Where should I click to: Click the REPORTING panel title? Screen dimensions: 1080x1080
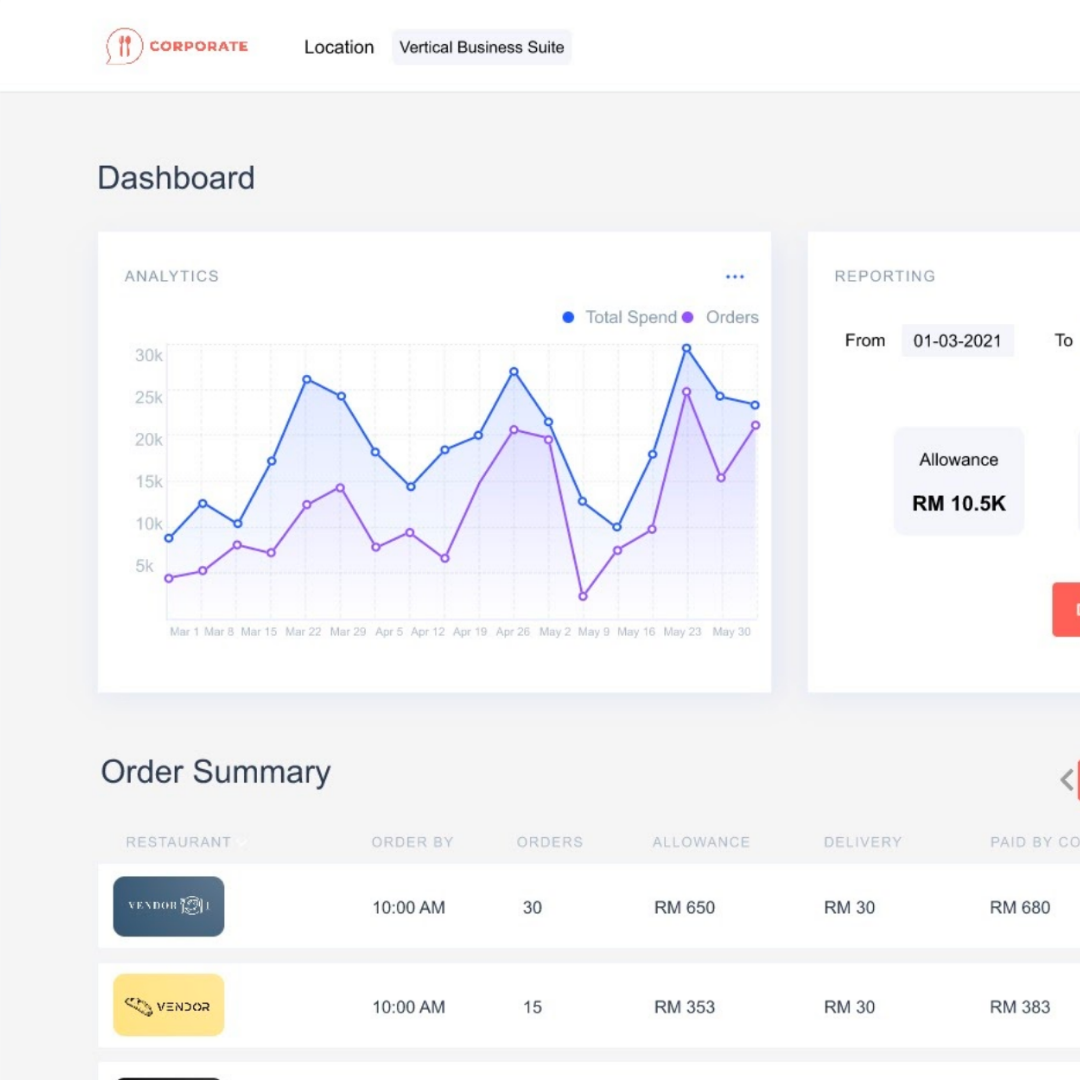tap(884, 276)
